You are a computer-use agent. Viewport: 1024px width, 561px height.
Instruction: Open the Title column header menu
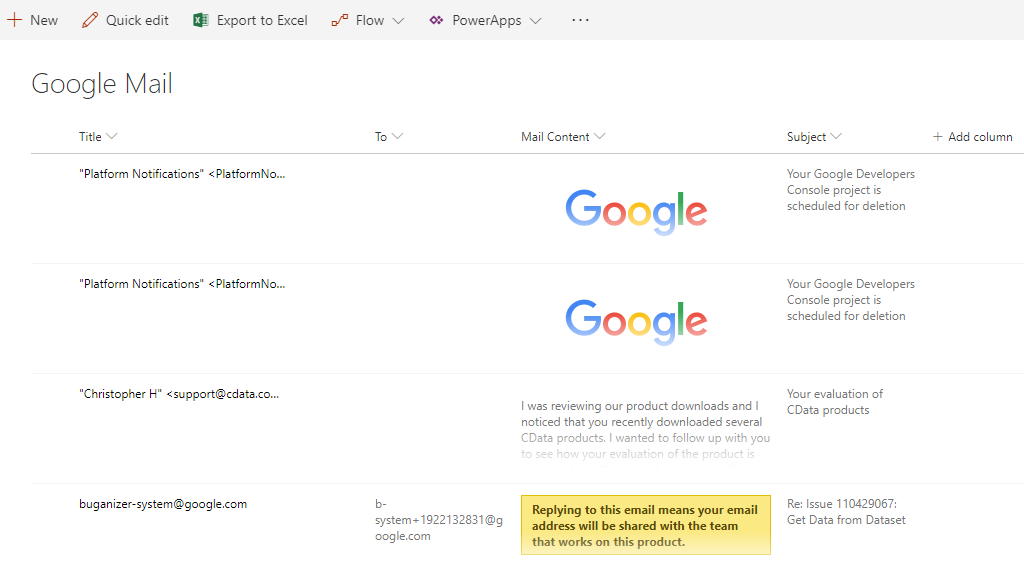click(x=98, y=137)
